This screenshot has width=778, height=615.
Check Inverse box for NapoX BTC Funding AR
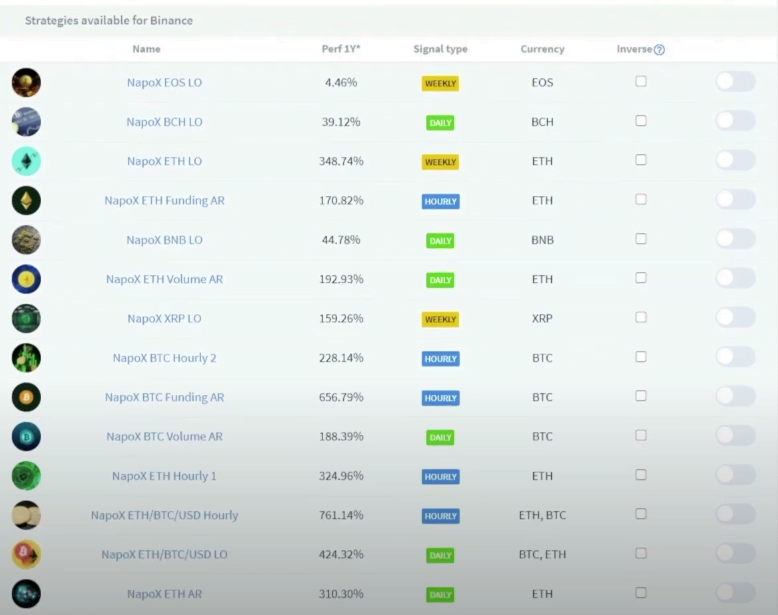point(641,396)
